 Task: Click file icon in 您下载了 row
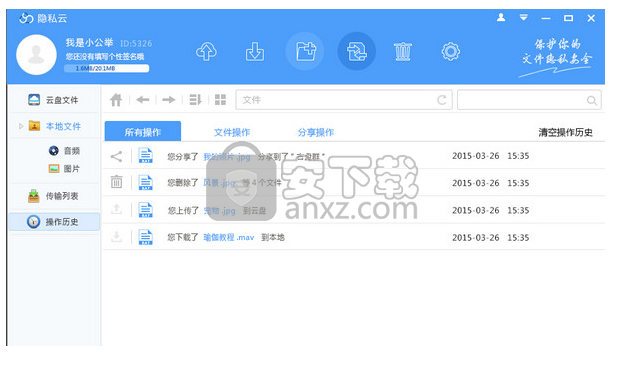[x=145, y=237]
